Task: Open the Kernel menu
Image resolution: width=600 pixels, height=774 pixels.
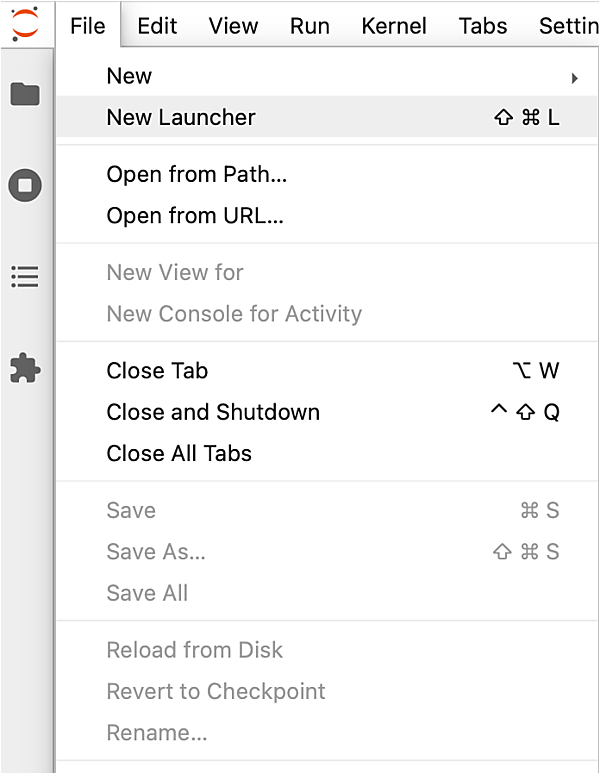Action: [394, 26]
